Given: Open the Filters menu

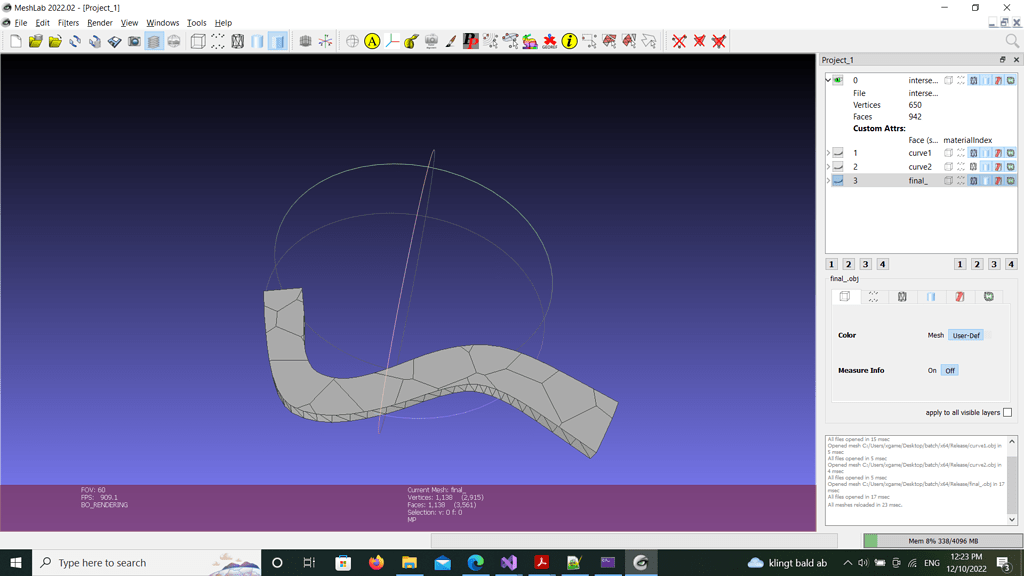Looking at the screenshot, I should [68, 23].
